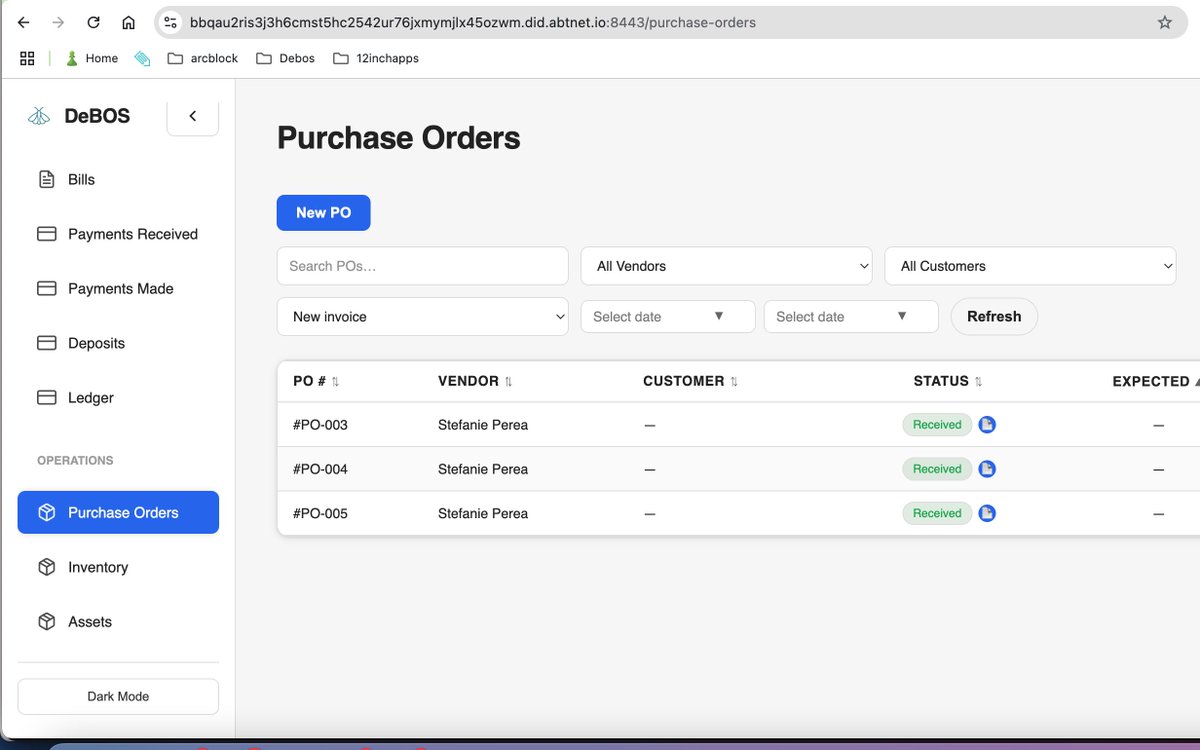
Task: Click the Payments Received card icon
Action: click(46, 233)
